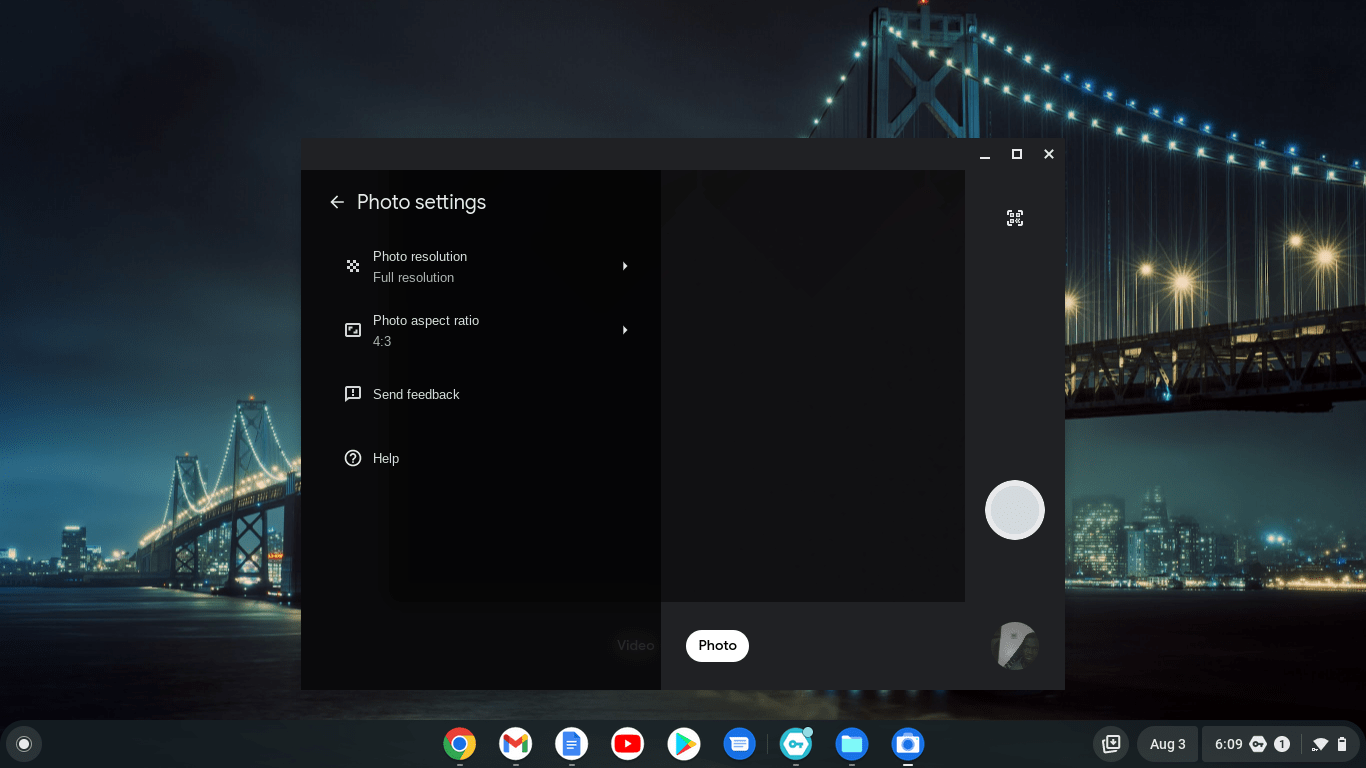Viewport: 1366px width, 768px height.
Task: Expand the Photo aspect ratio options
Action: pos(485,330)
